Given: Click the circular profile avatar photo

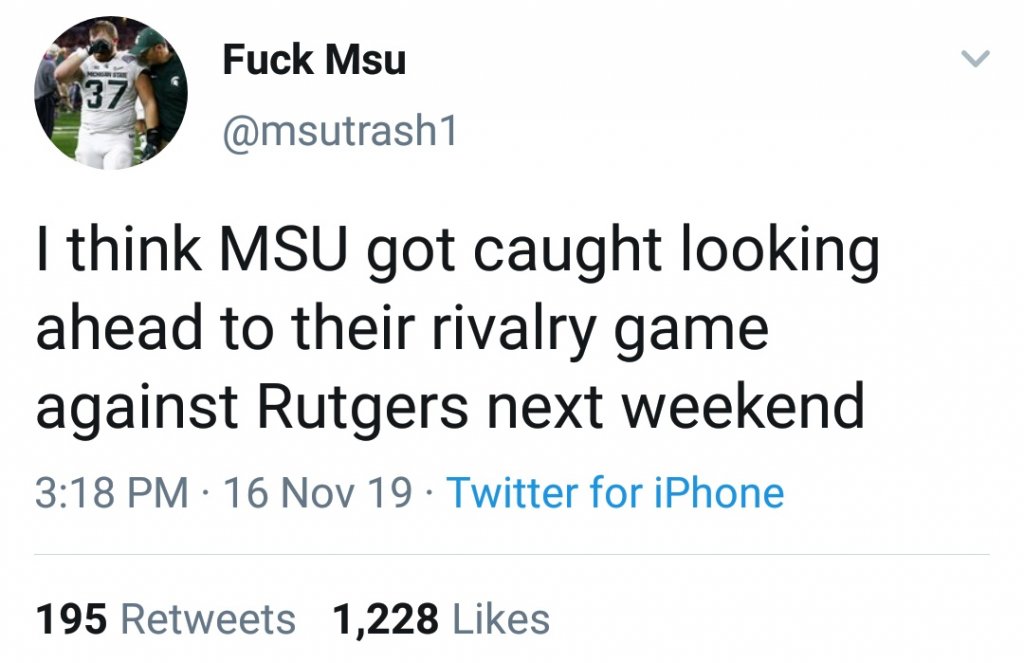Looking at the screenshot, I should (x=111, y=93).
